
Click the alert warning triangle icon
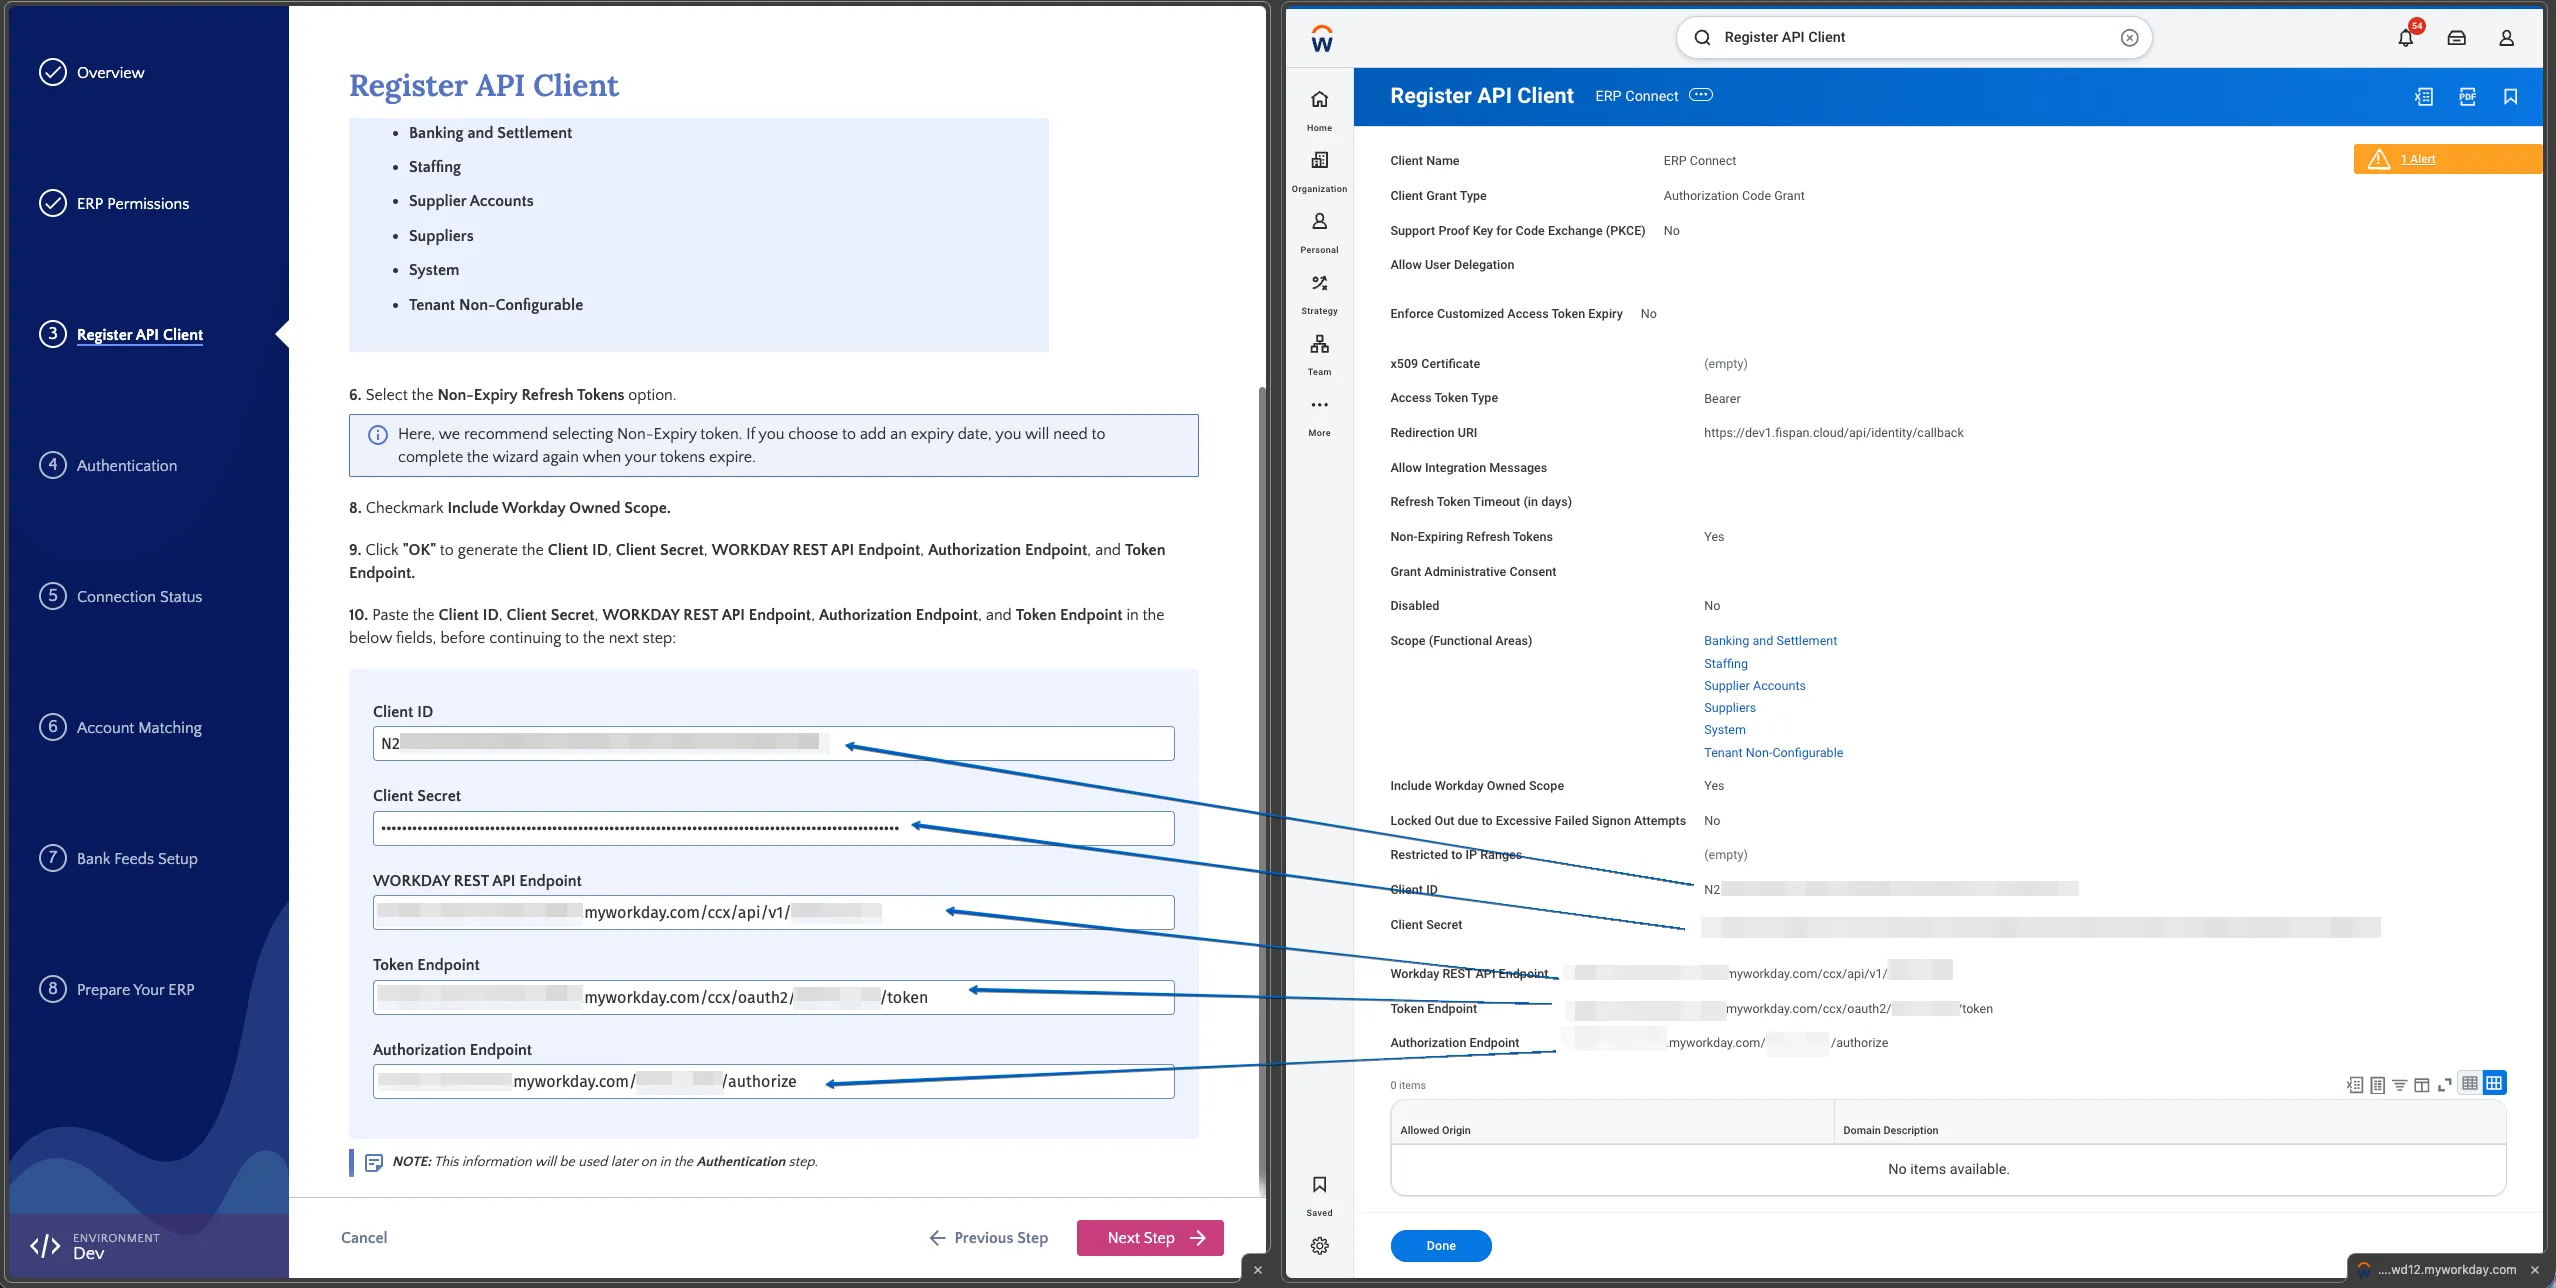pos(2378,159)
